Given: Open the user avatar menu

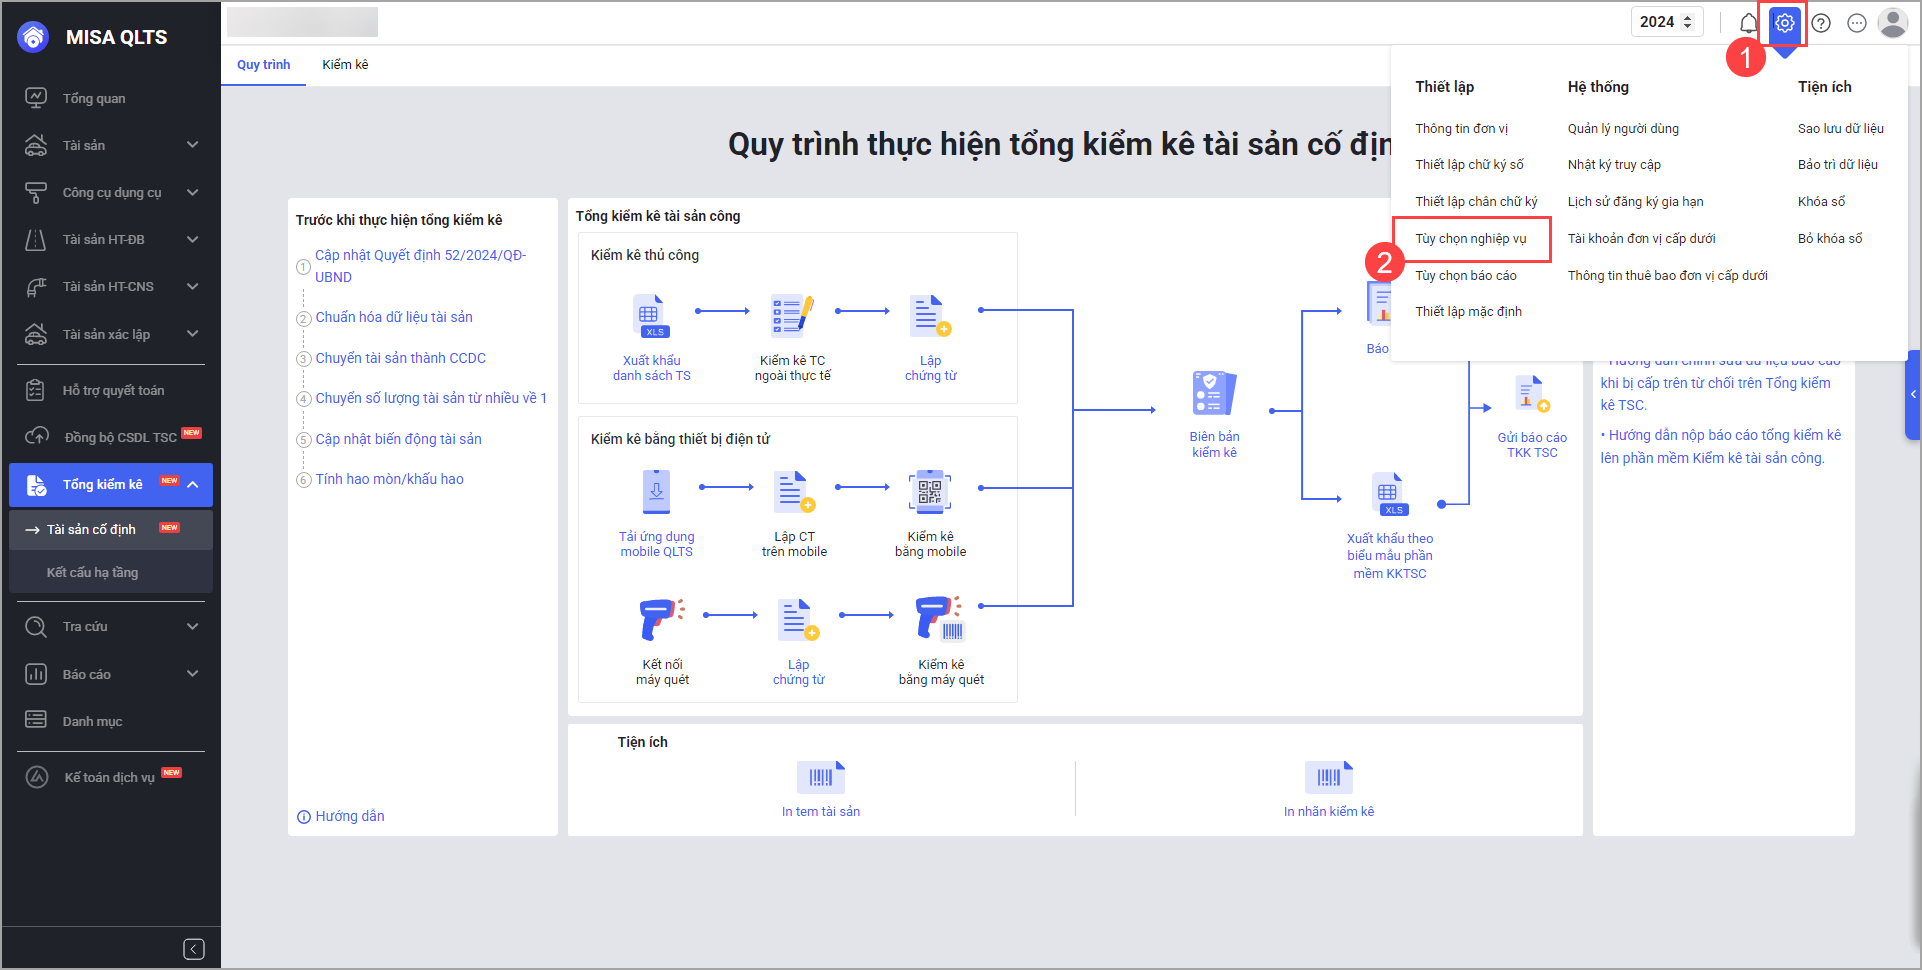Looking at the screenshot, I should [1893, 23].
